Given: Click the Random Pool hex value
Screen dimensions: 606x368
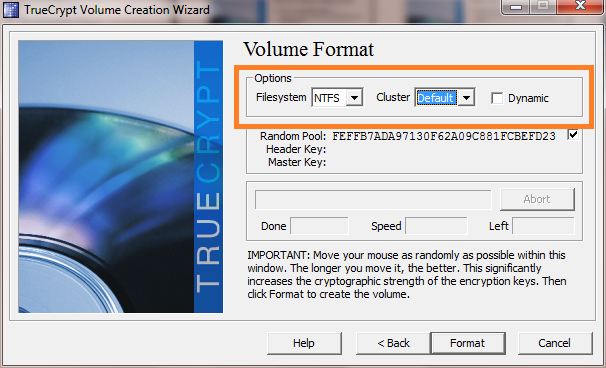Looking at the screenshot, I should pos(444,136).
